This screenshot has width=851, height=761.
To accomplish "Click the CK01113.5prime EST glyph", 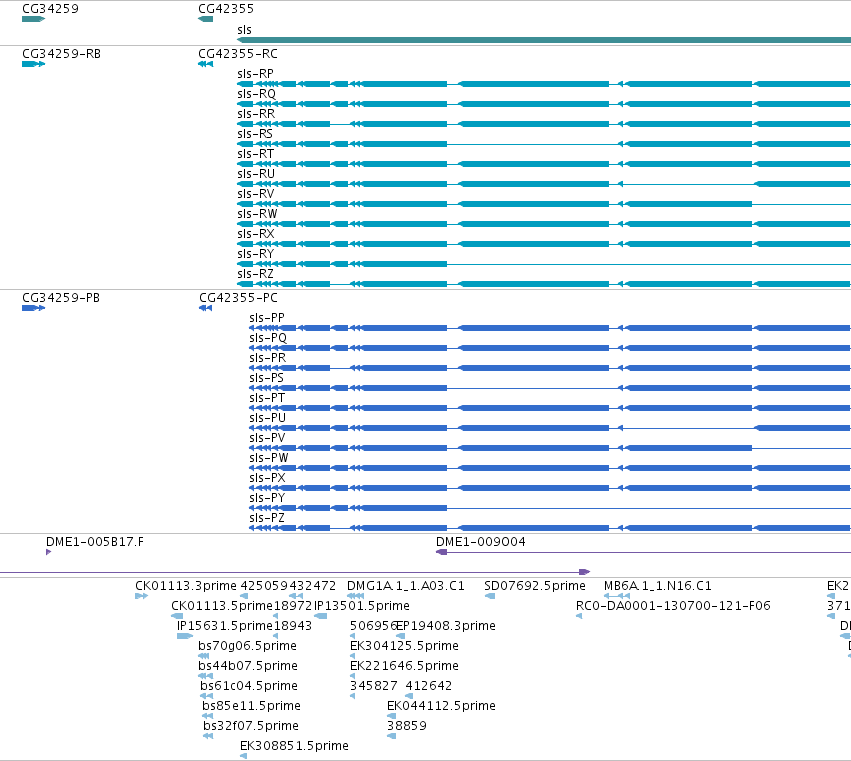I will (x=177, y=616).
